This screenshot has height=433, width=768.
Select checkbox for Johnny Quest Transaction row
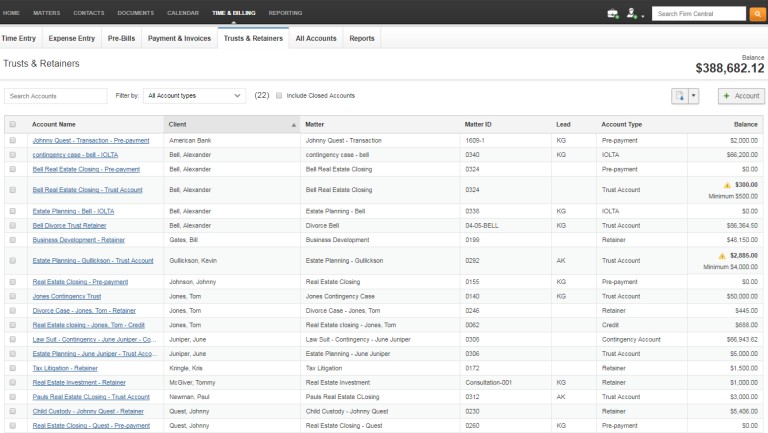(x=13, y=141)
